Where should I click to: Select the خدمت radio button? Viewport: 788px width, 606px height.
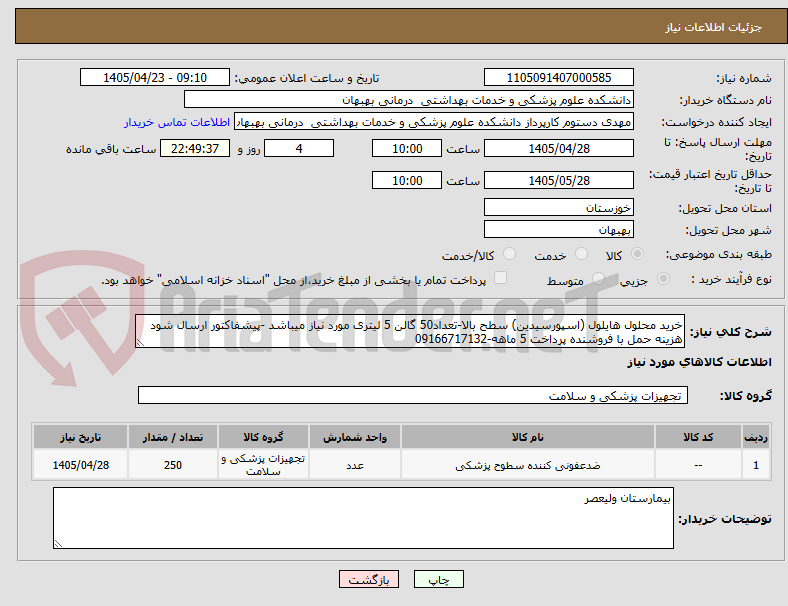pos(581,254)
